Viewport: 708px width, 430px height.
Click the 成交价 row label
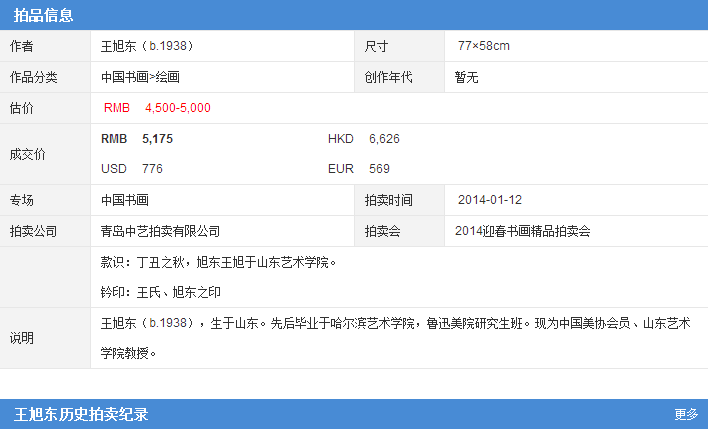pos(27,154)
